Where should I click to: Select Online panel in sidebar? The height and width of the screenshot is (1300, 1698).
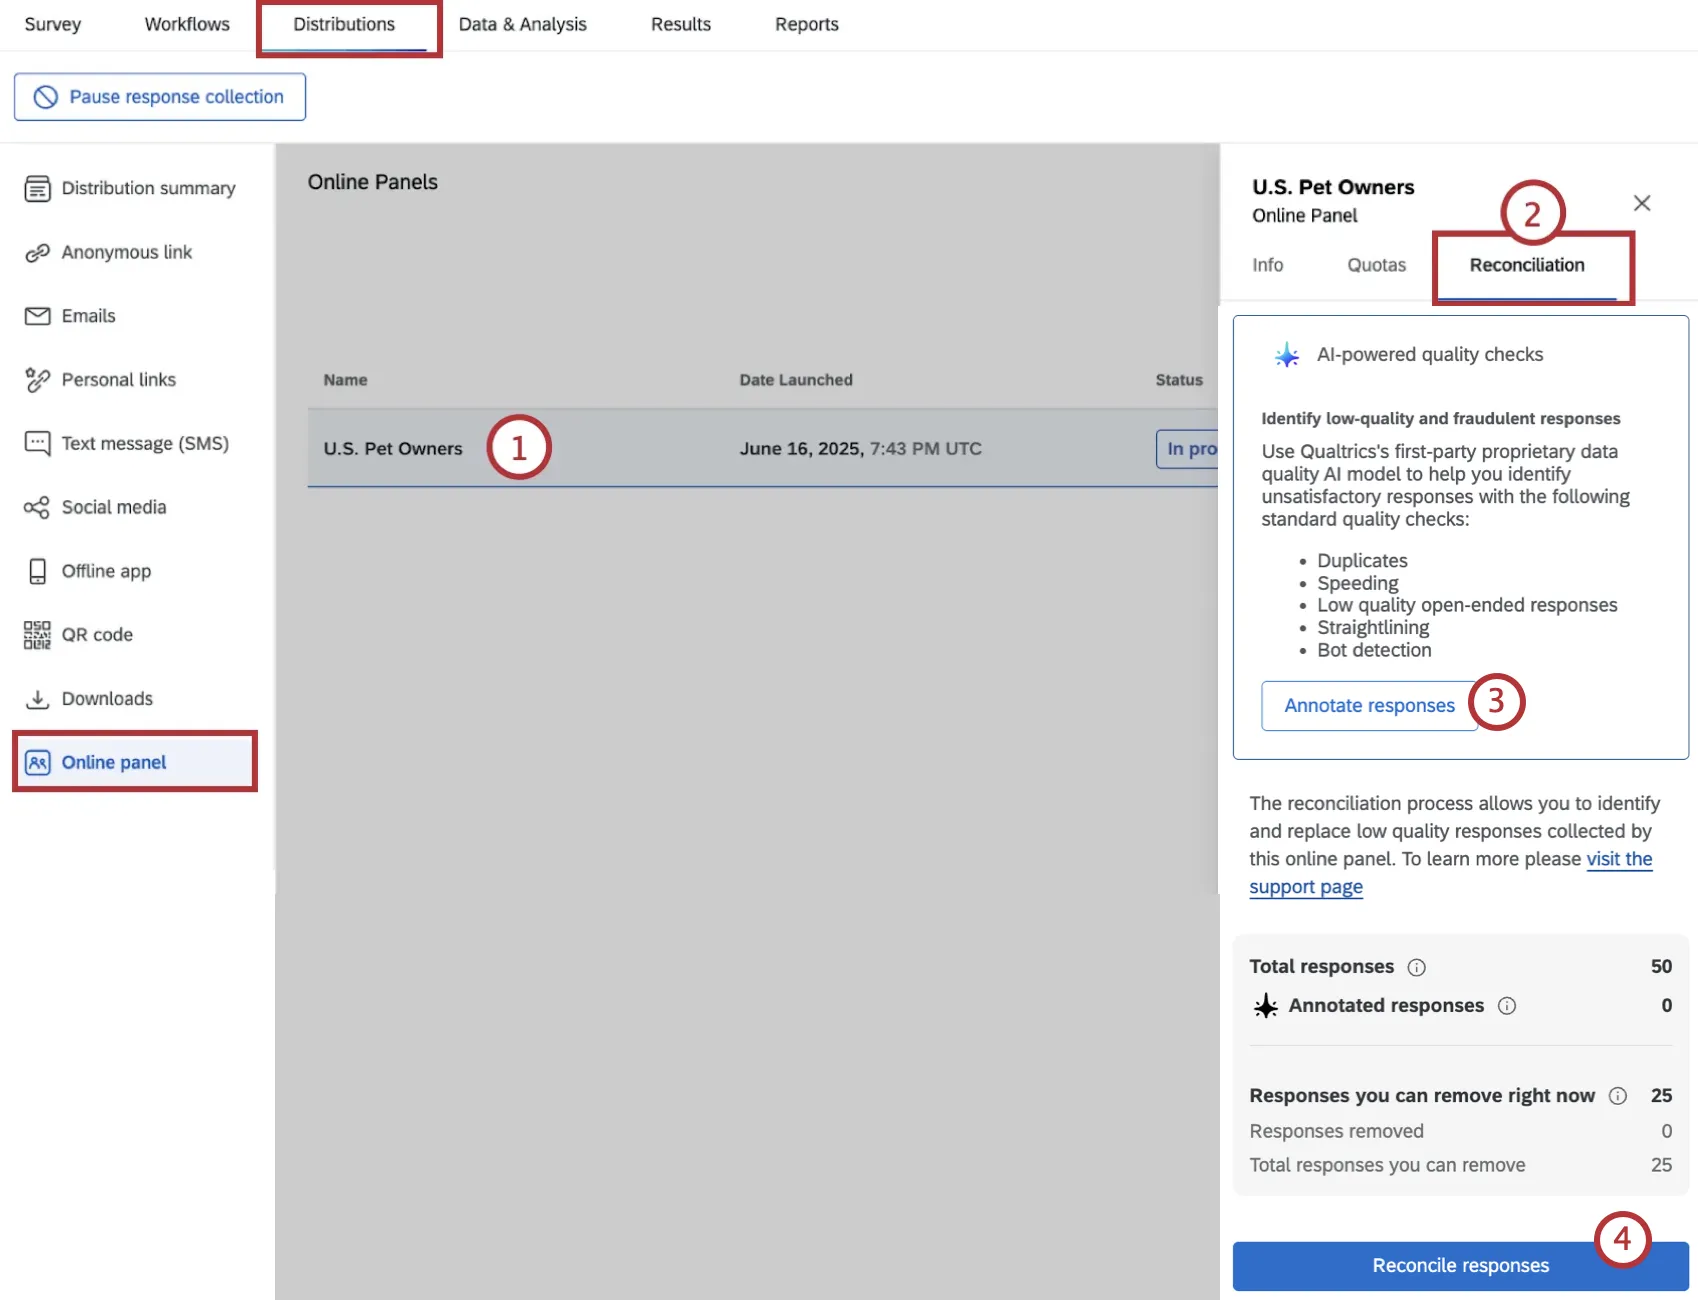[135, 762]
